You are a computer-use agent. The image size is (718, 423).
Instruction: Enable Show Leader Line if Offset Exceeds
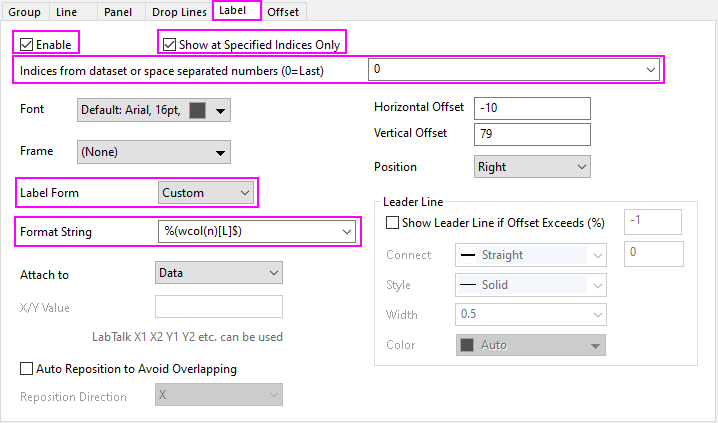[x=392, y=223]
